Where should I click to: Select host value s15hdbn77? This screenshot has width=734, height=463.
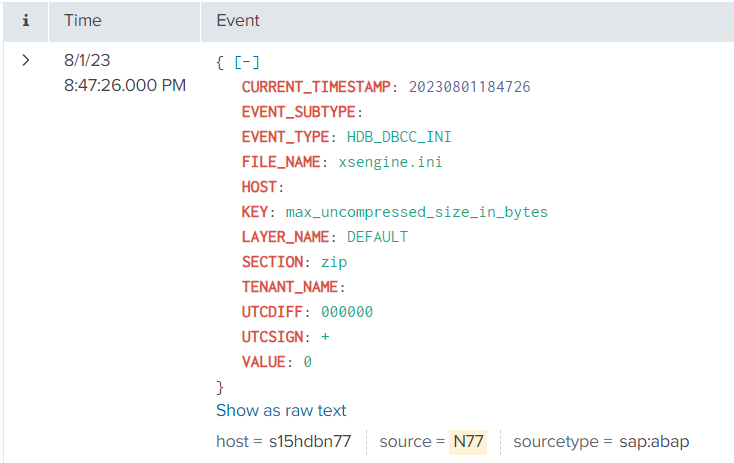point(310,441)
